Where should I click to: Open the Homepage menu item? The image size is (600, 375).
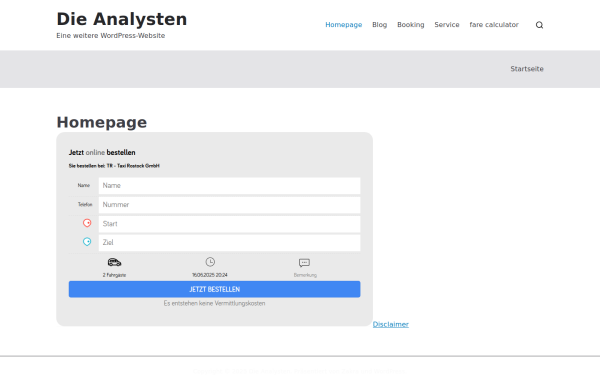pos(344,24)
